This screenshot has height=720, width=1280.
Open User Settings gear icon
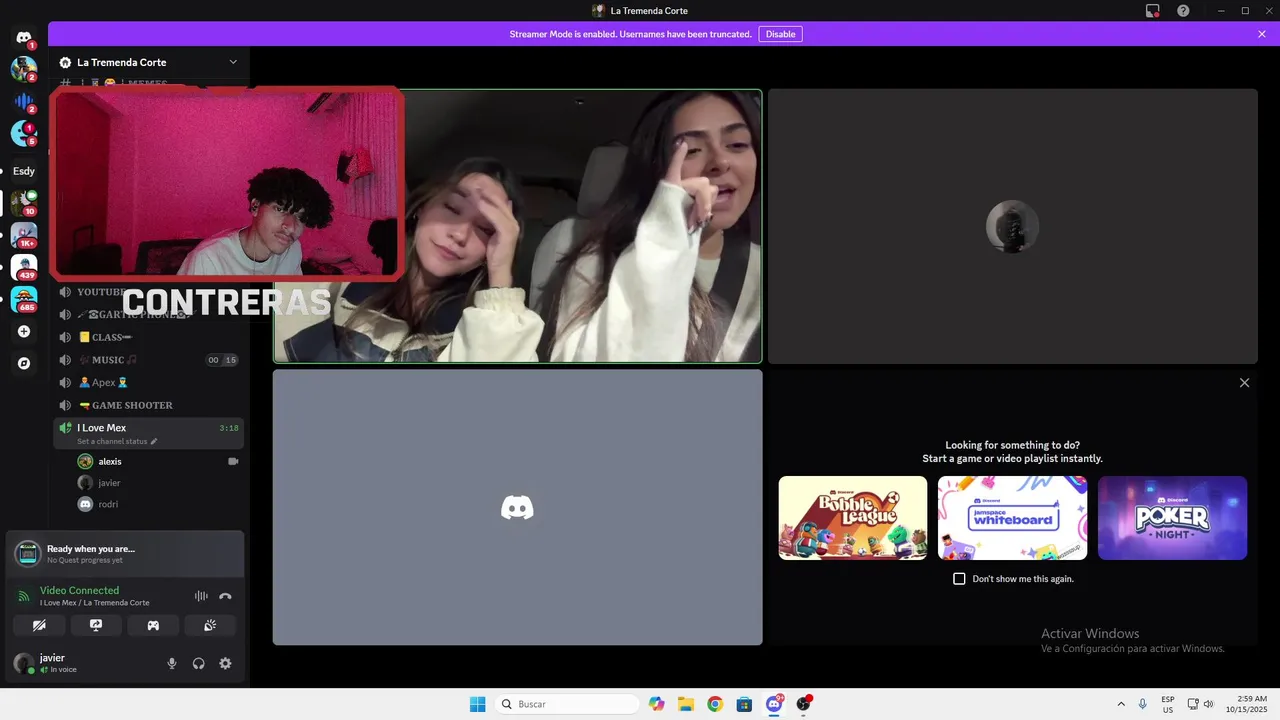coord(225,663)
